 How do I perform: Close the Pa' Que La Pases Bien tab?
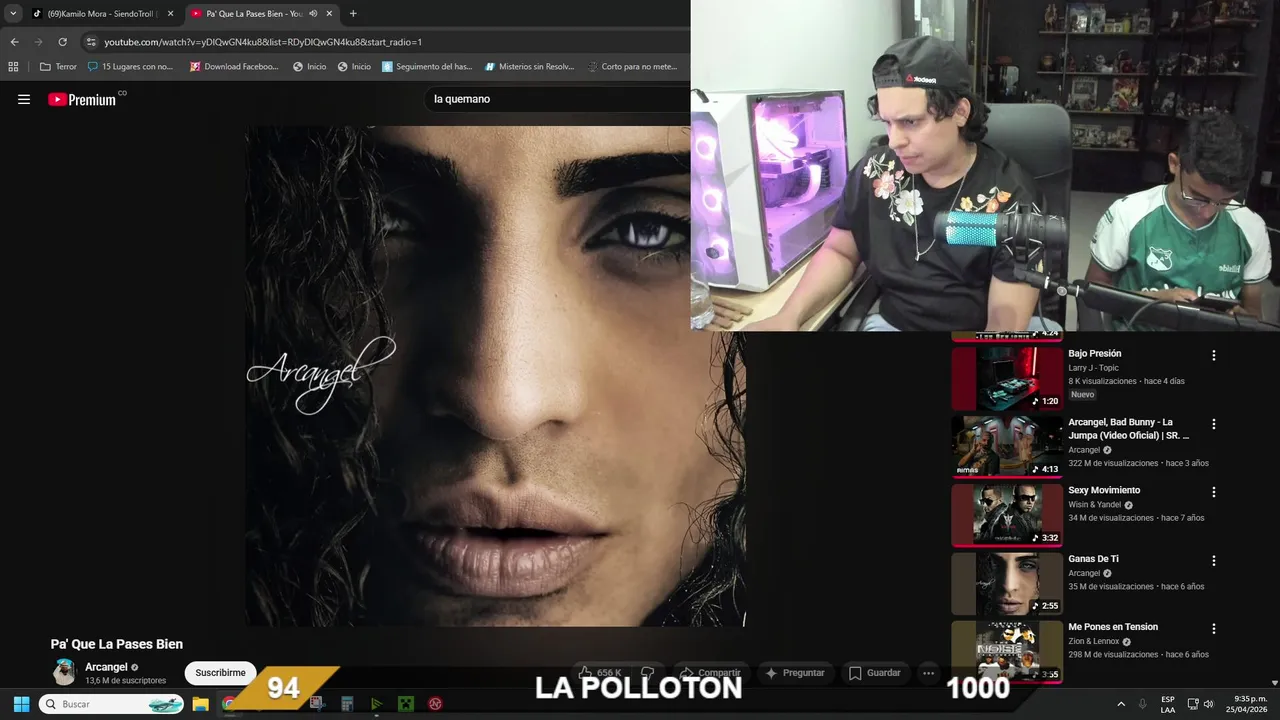tap(329, 14)
